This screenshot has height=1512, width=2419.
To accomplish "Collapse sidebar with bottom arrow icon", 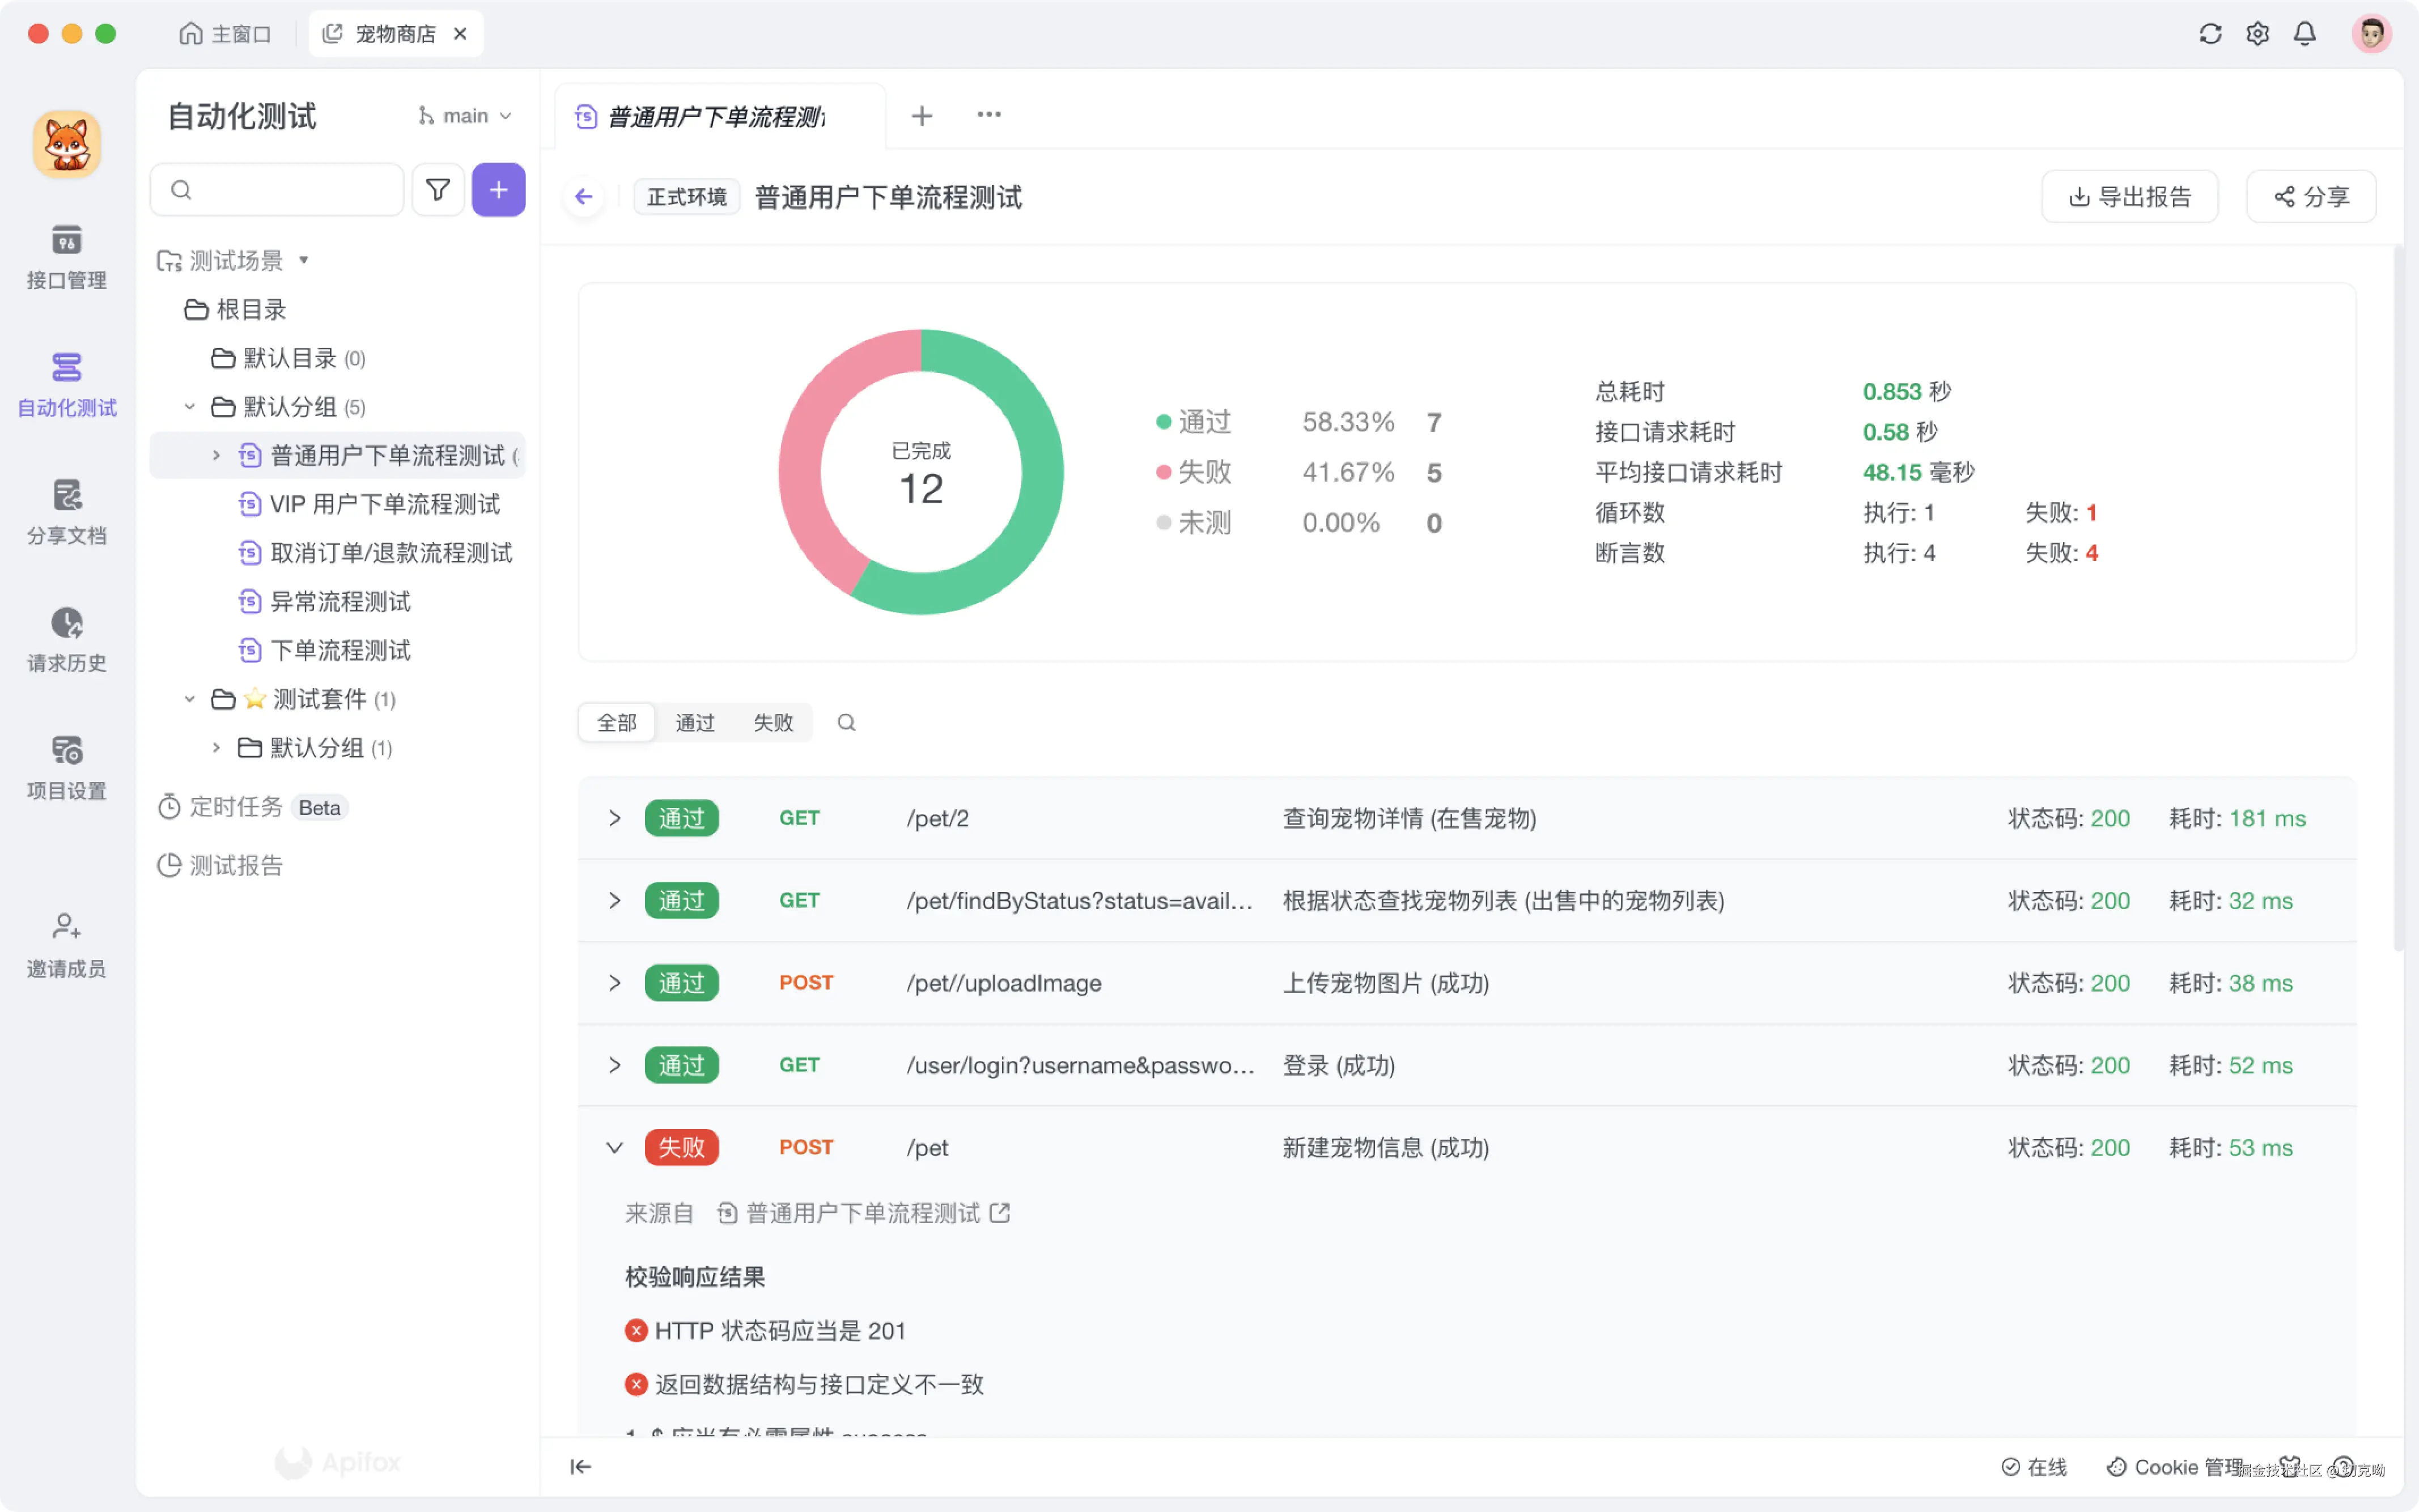I will pyautogui.click(x=580, y=1466).
